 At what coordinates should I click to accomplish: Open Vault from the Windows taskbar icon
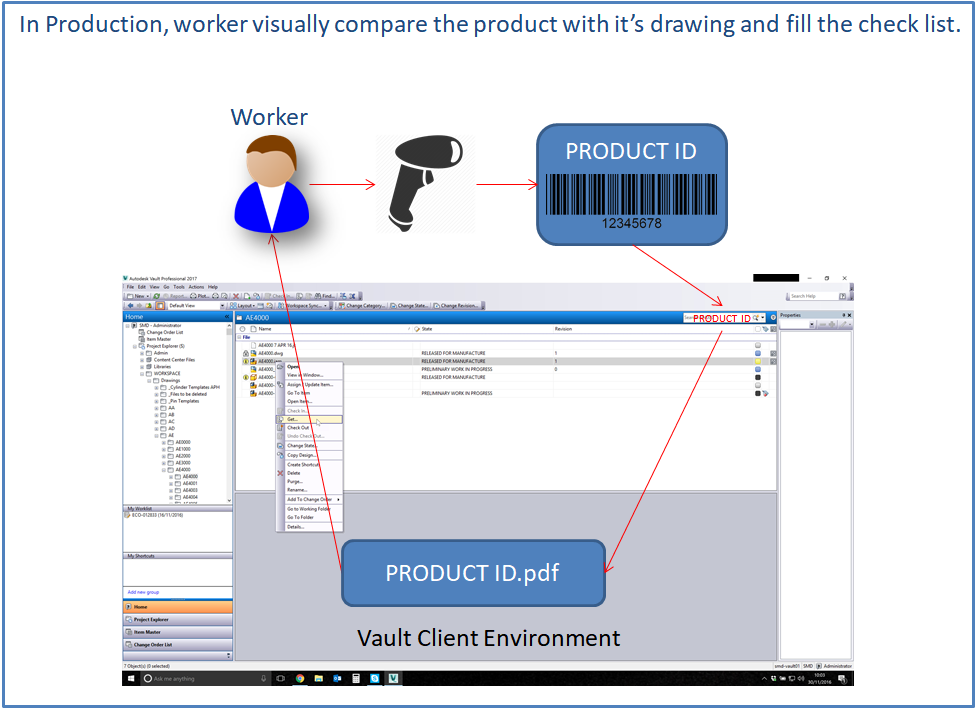coord(394,678)
